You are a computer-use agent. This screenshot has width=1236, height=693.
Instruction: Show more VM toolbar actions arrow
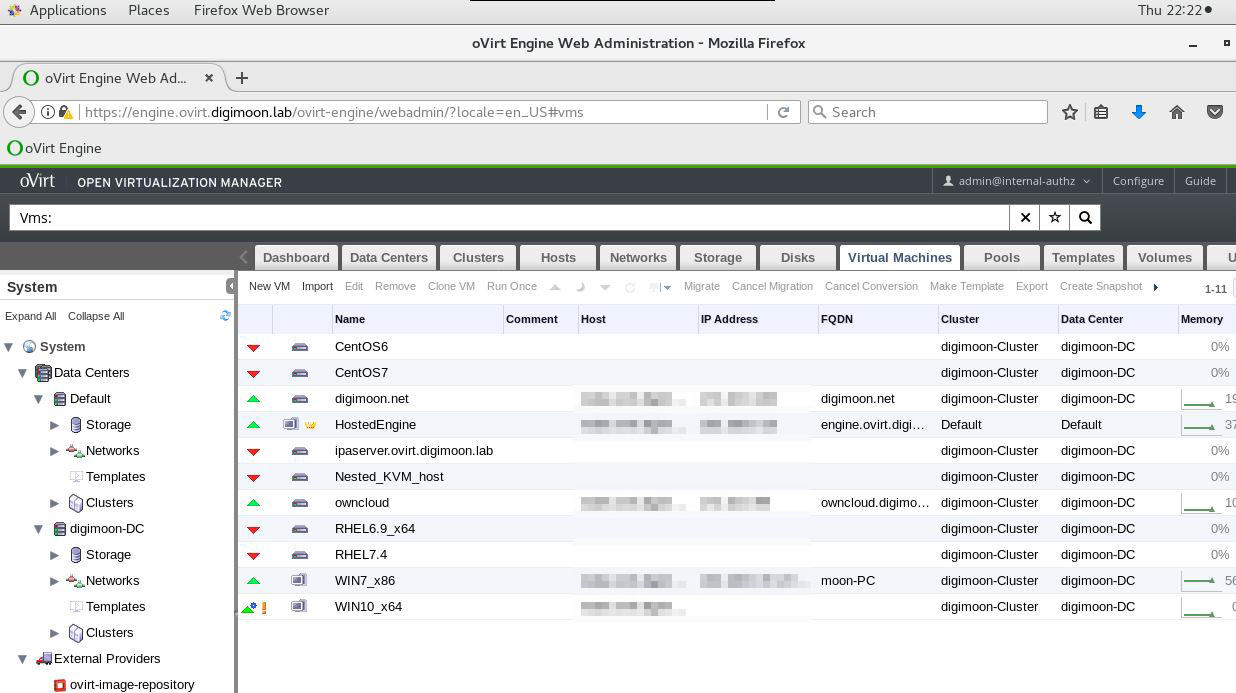[1156, 287]
